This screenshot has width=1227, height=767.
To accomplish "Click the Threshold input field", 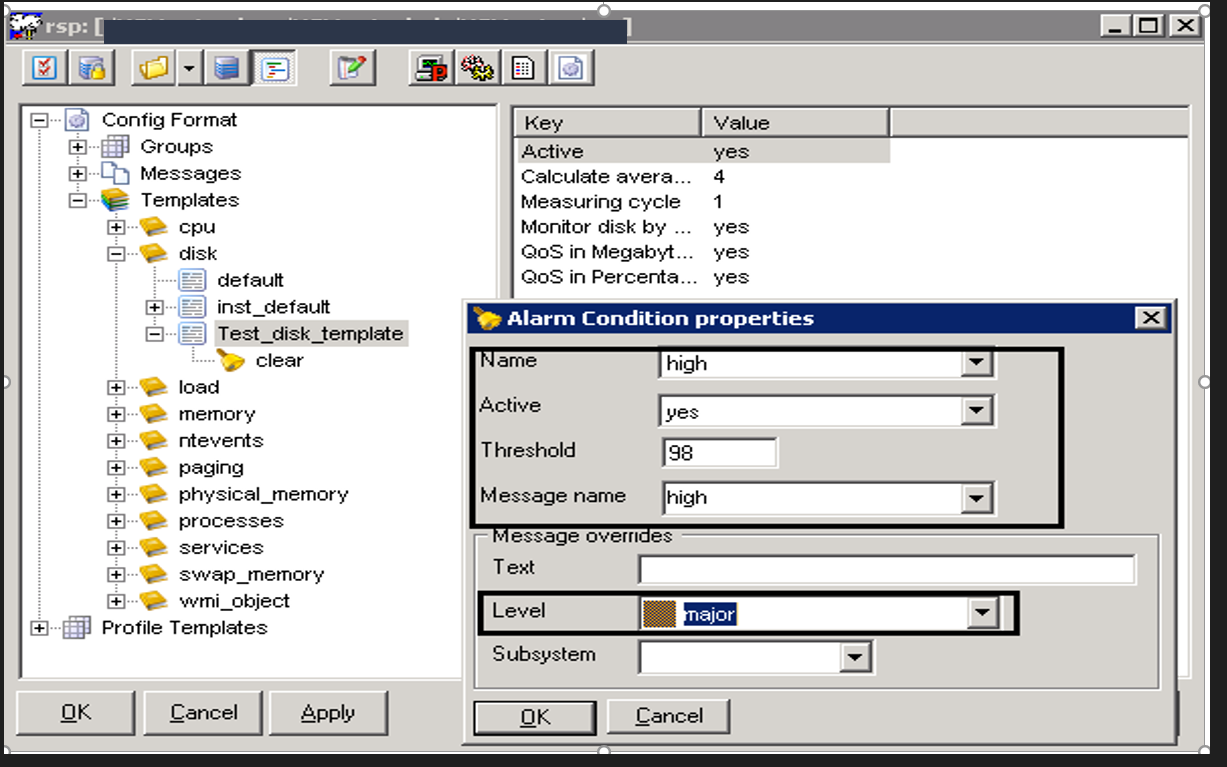I will tap(719, 453).
